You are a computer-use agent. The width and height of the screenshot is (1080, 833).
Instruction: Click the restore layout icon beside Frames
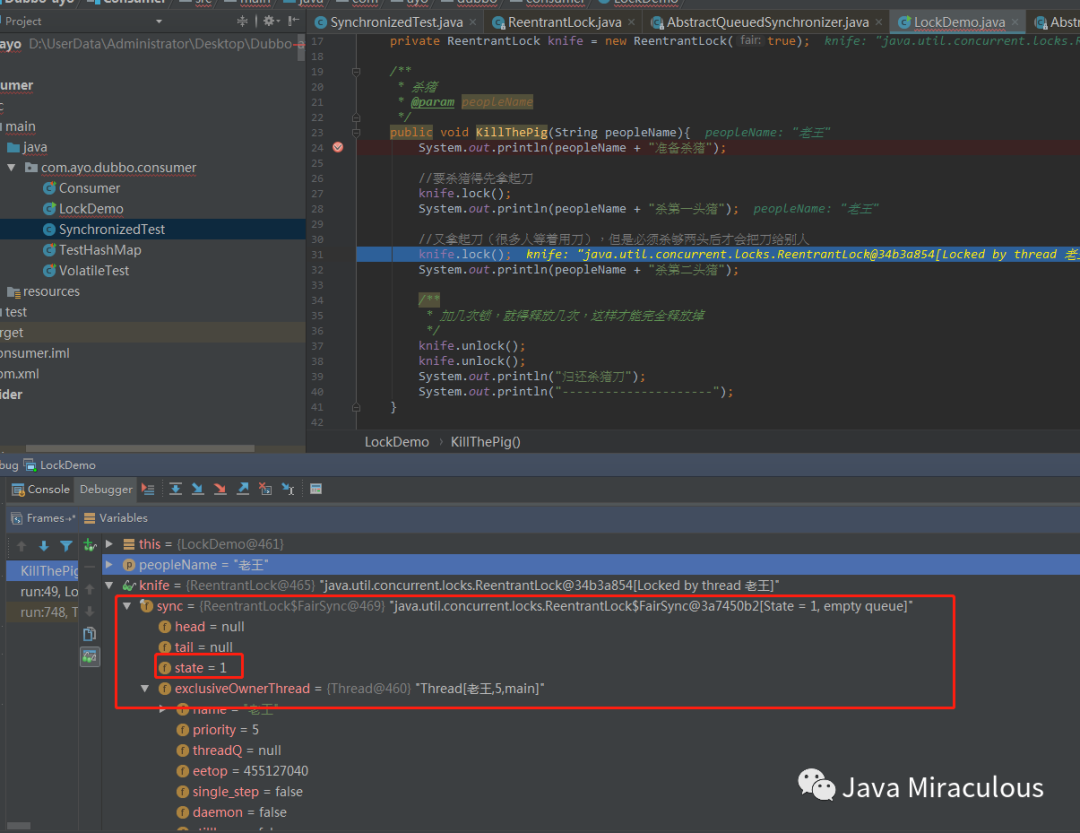71,518
